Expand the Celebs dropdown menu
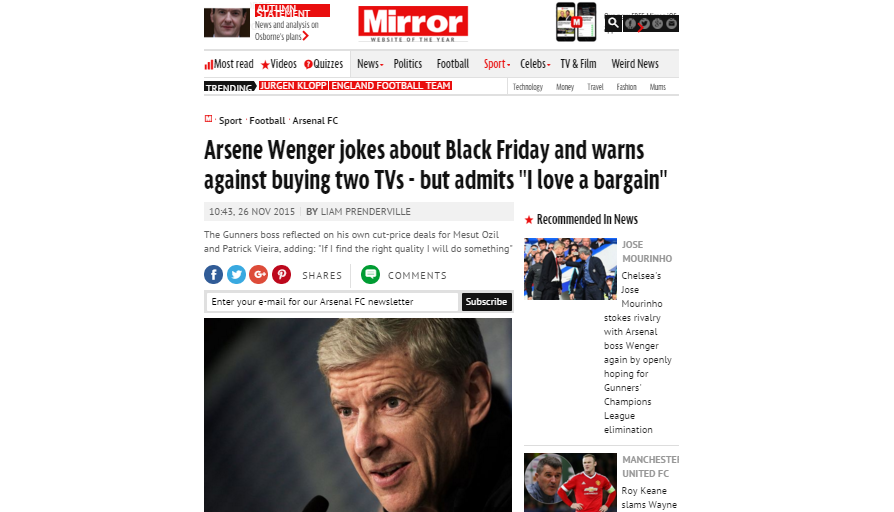The width and height of the screenshot is (894, 512). (535, 64)
